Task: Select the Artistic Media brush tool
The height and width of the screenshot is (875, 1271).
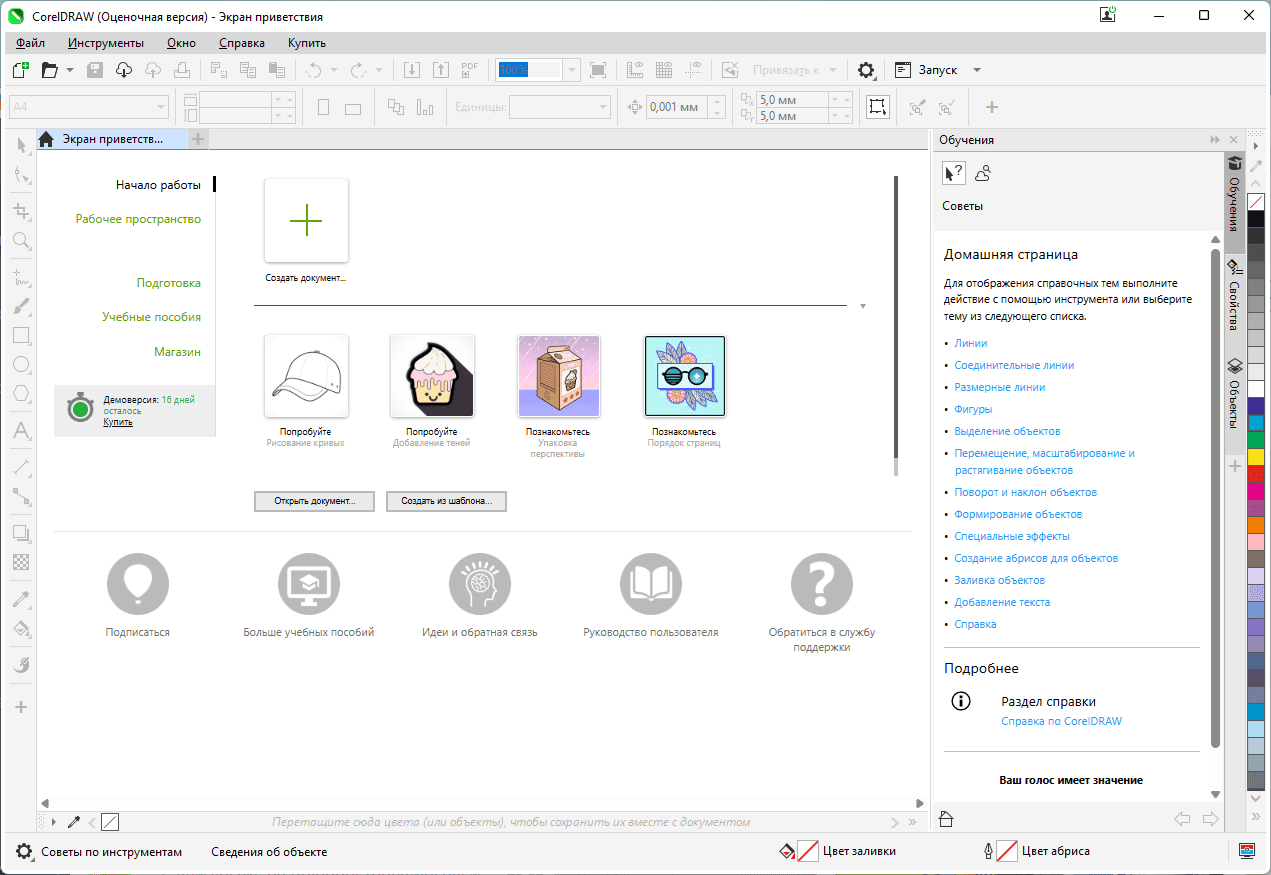Action: 20,305
